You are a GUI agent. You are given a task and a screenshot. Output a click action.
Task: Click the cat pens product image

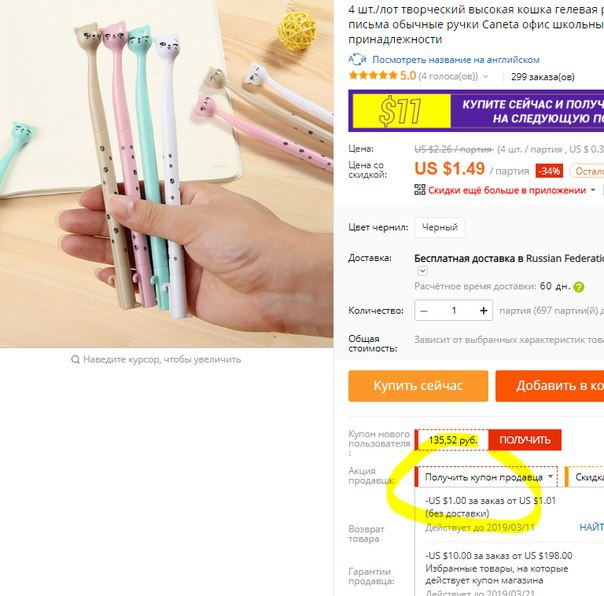pos(166,173)
